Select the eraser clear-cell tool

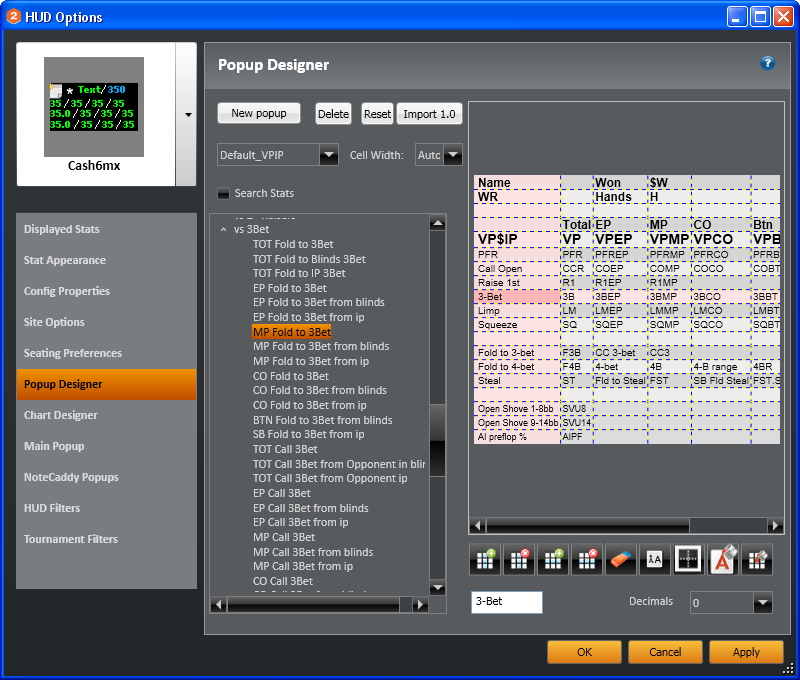pyautogui.click(x=621, y=560)
